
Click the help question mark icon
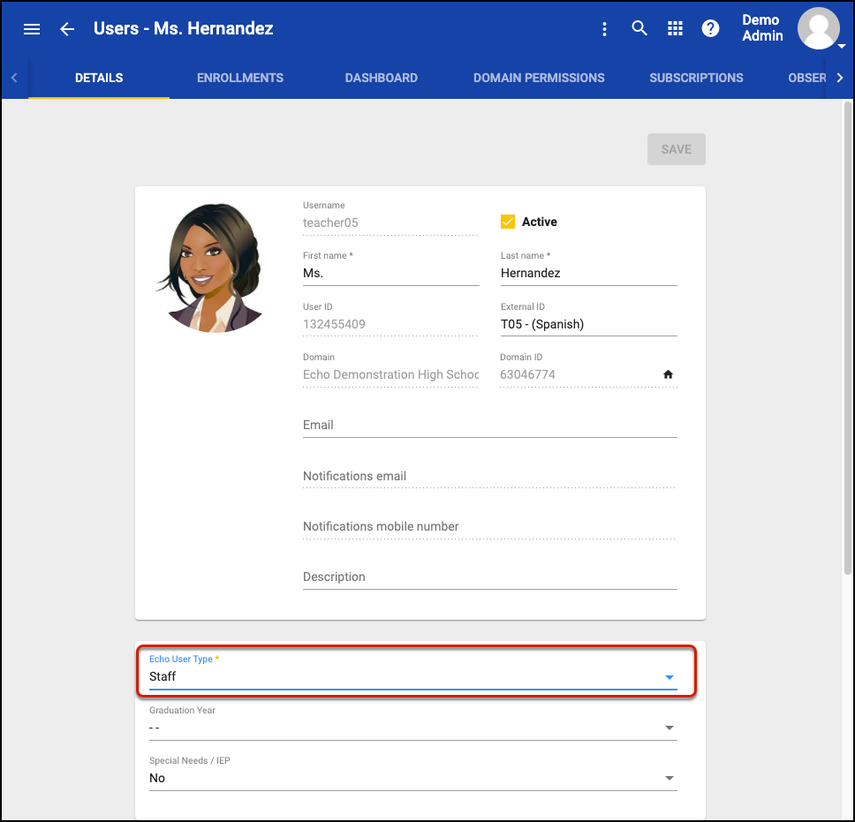(x=710, y=29)
